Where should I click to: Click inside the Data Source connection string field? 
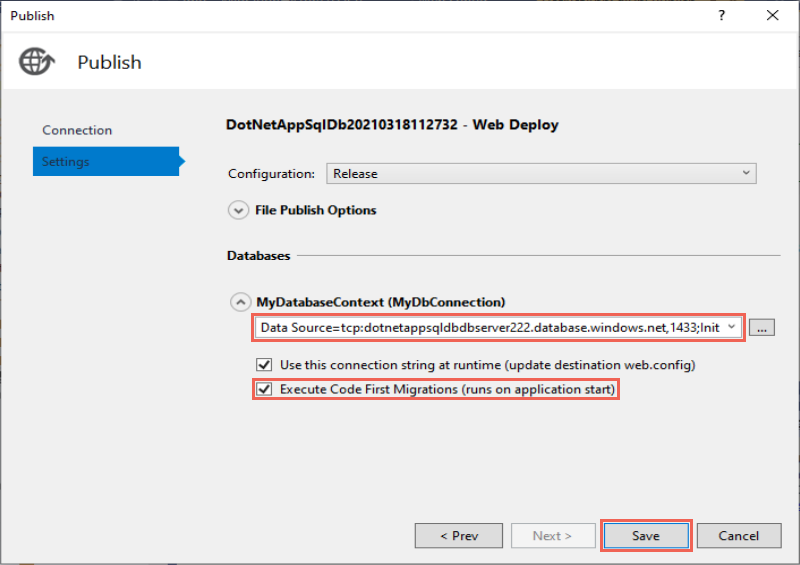click(490, 328)
